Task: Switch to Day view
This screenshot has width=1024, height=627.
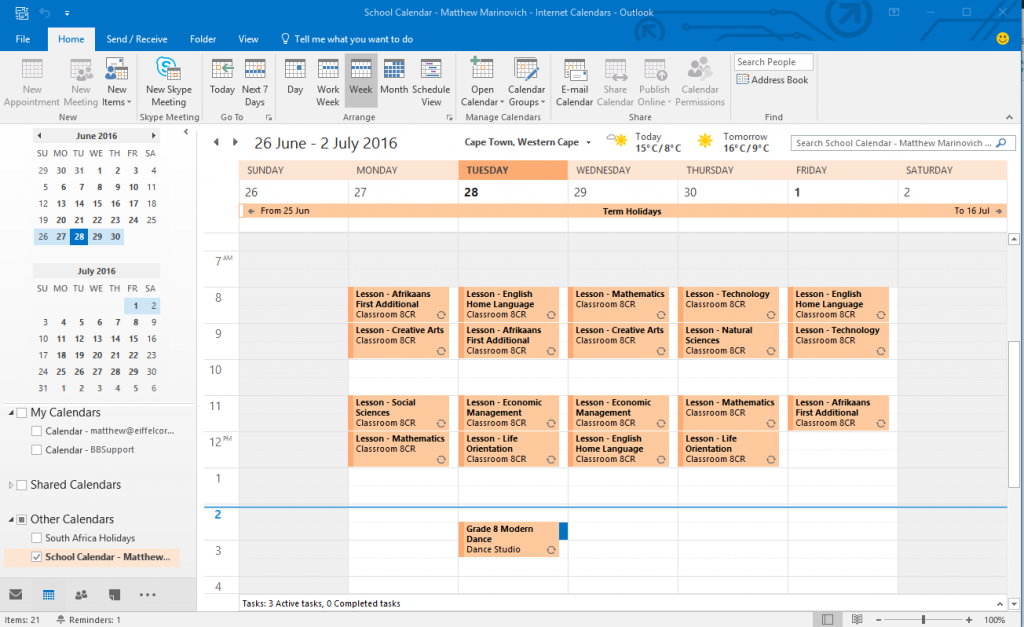Action: 295,76
